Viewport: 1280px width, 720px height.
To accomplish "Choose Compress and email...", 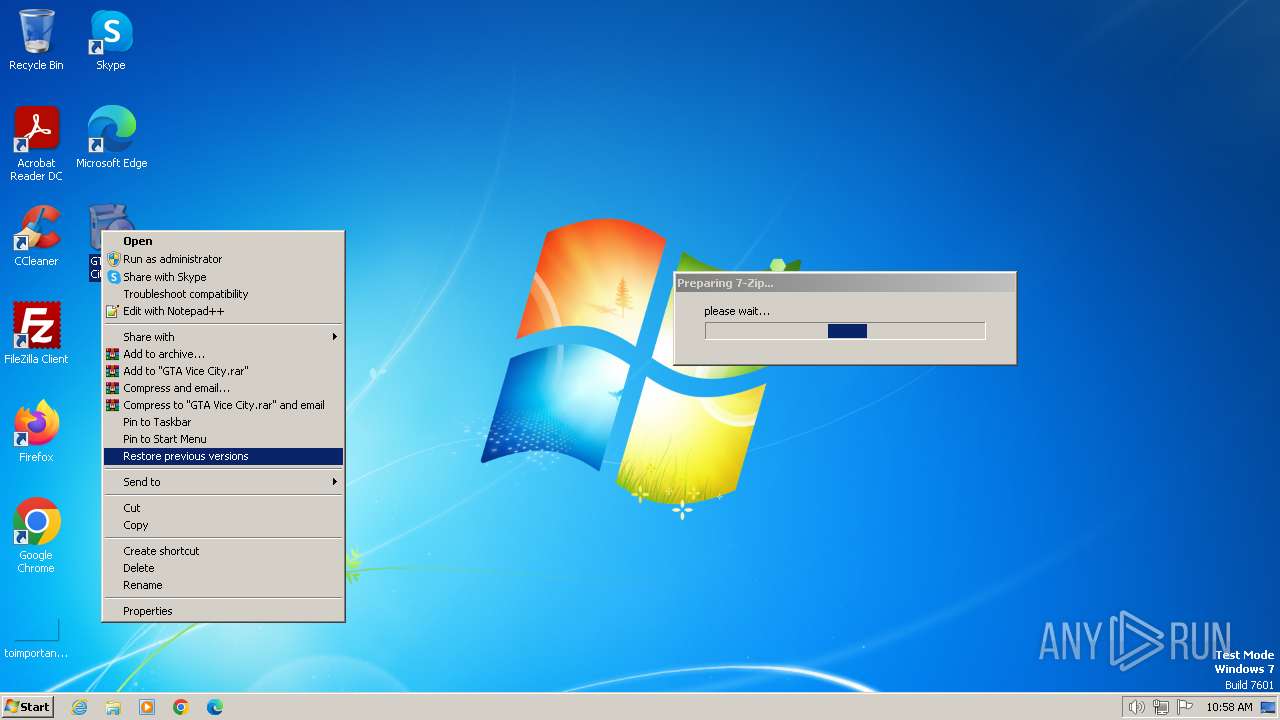I will point(223,388).
